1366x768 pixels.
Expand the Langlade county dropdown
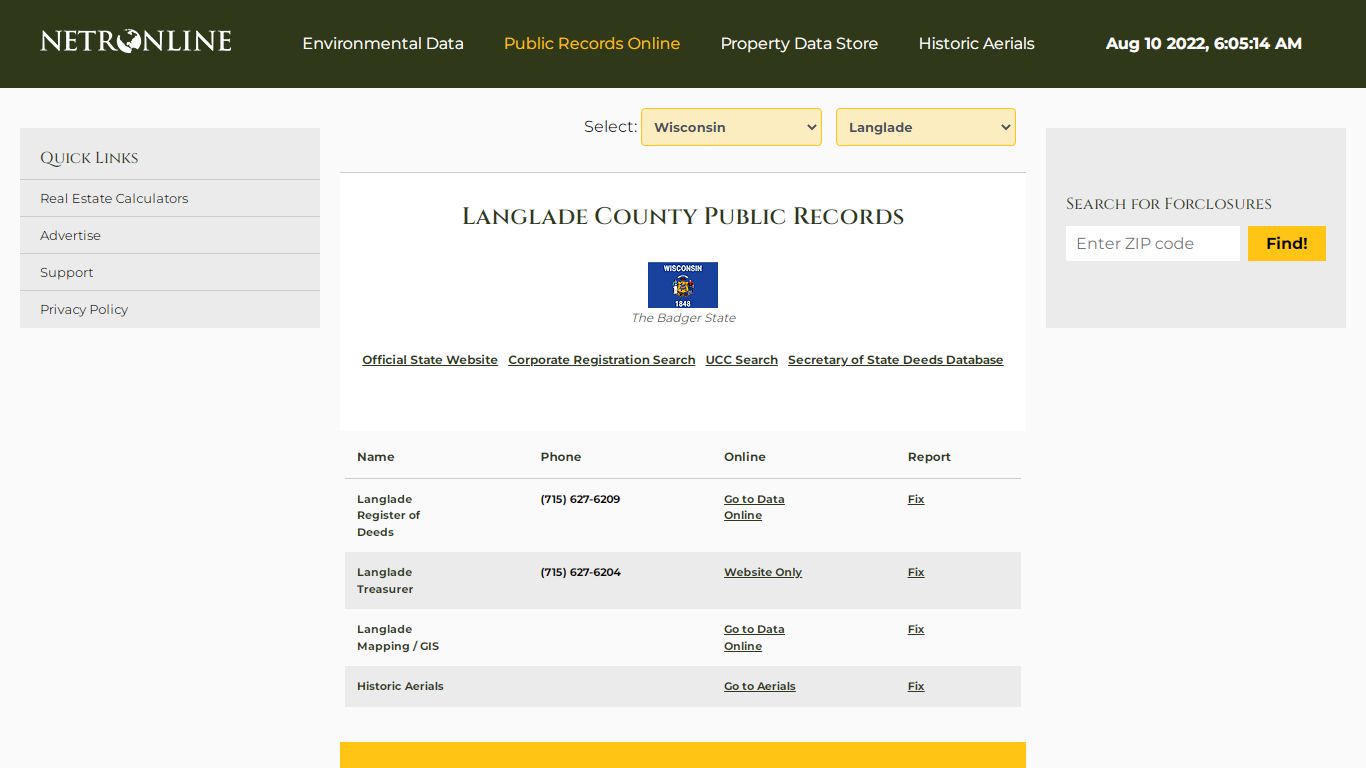[x=926, y=127]
